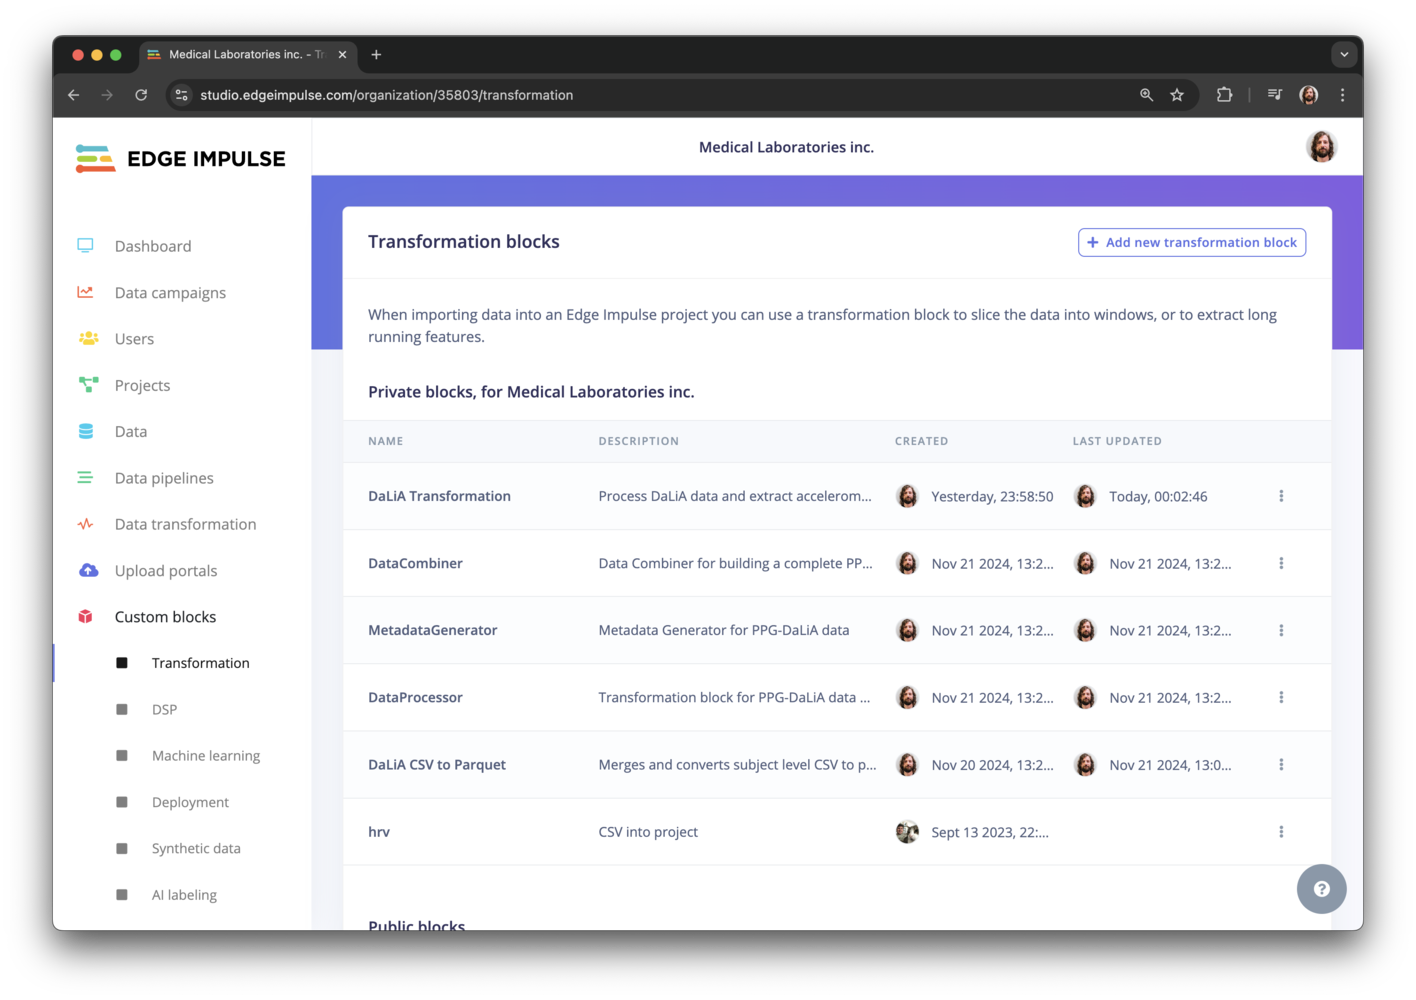Click the Projects nodes icon
Screen dimensions: 1416x1000
tap(88, 385)
